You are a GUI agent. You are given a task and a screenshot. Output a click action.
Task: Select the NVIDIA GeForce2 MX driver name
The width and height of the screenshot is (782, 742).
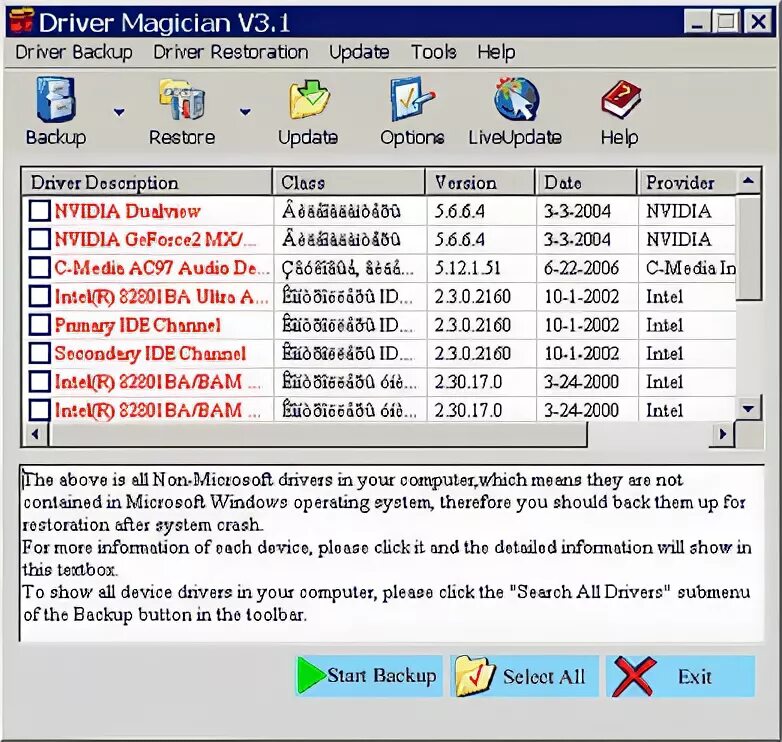(x=155, y=240)
